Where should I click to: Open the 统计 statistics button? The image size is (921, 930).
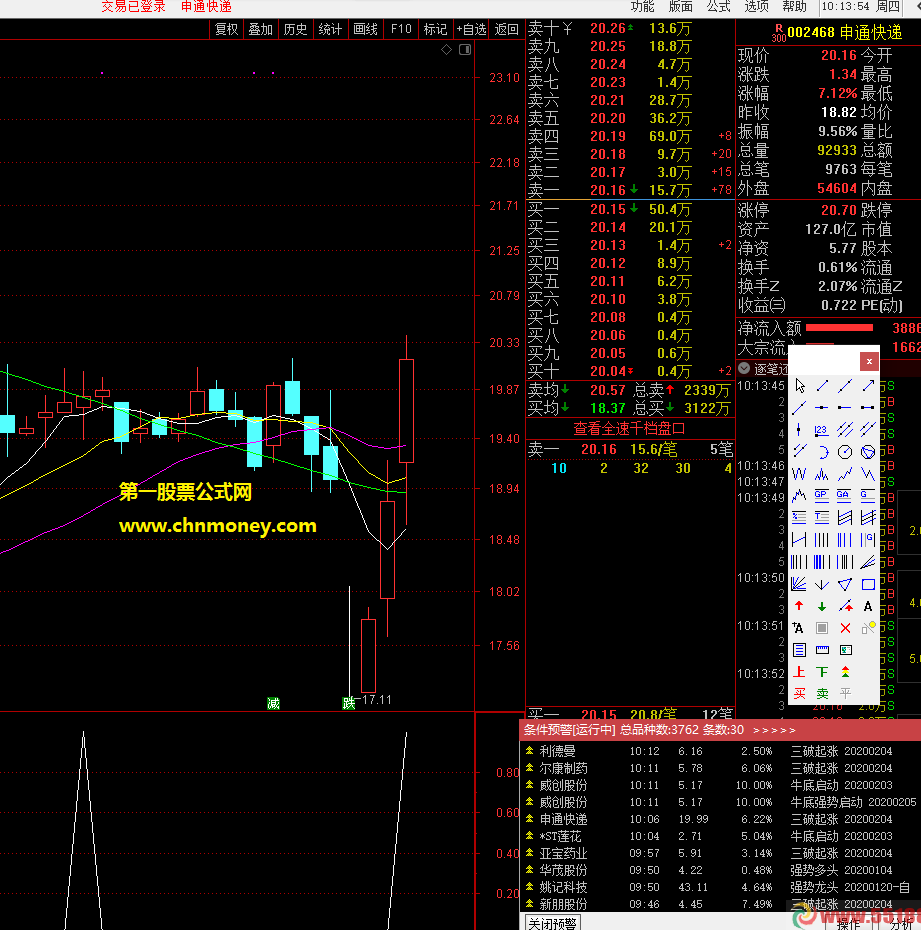[330, 30]
